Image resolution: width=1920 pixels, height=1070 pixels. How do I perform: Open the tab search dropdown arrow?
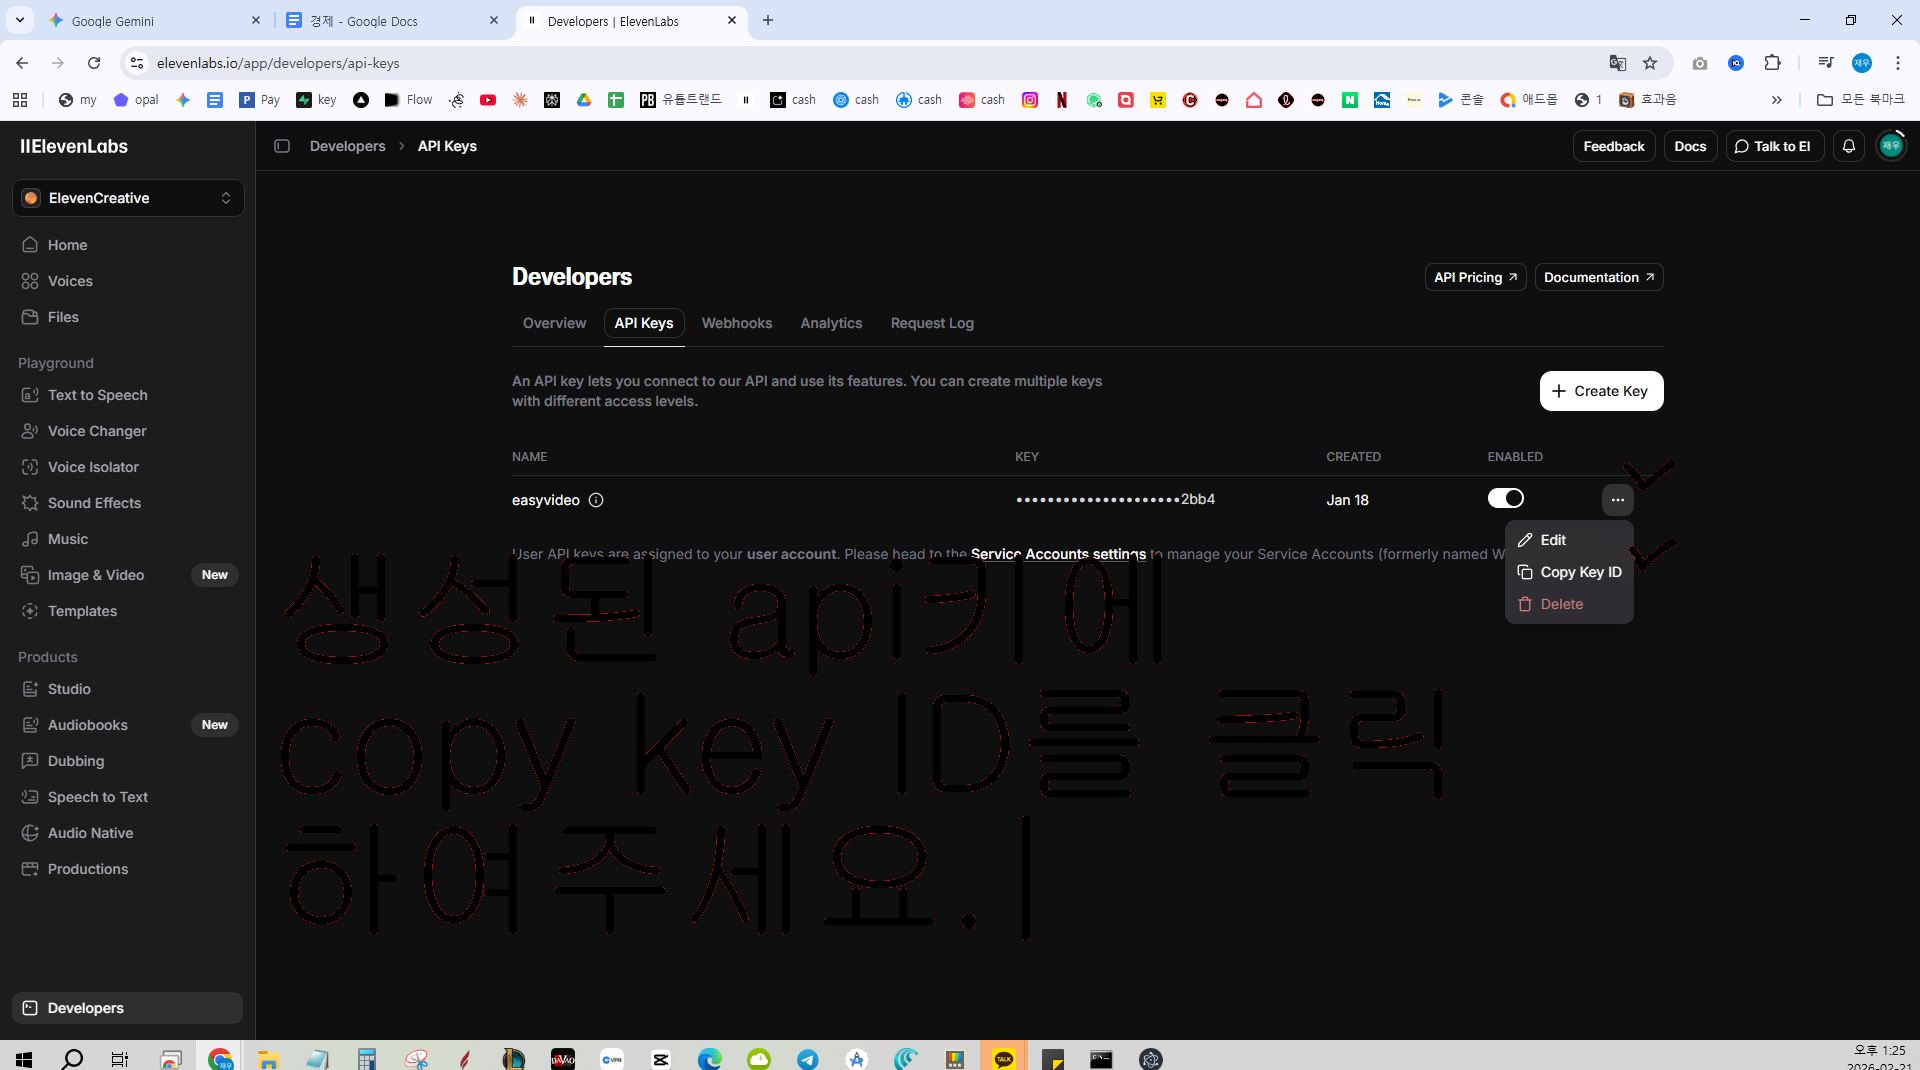coord(20,20)
